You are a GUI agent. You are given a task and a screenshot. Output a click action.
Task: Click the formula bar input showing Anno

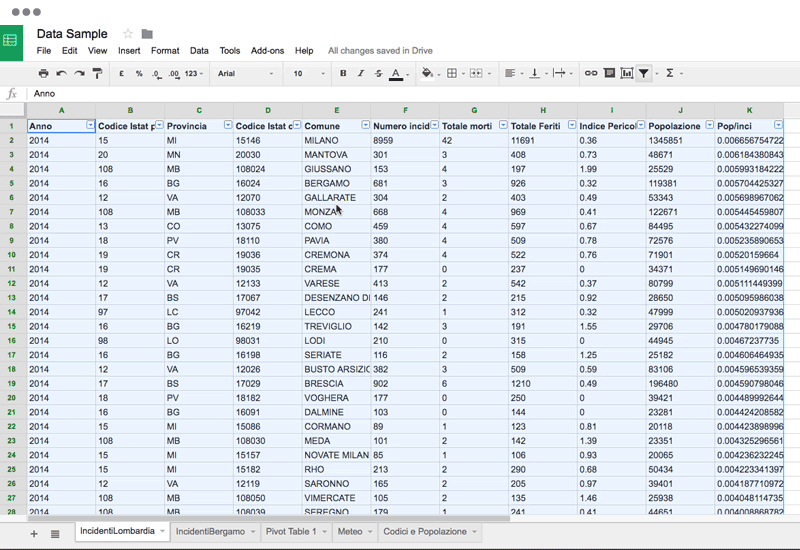[408, 93]
